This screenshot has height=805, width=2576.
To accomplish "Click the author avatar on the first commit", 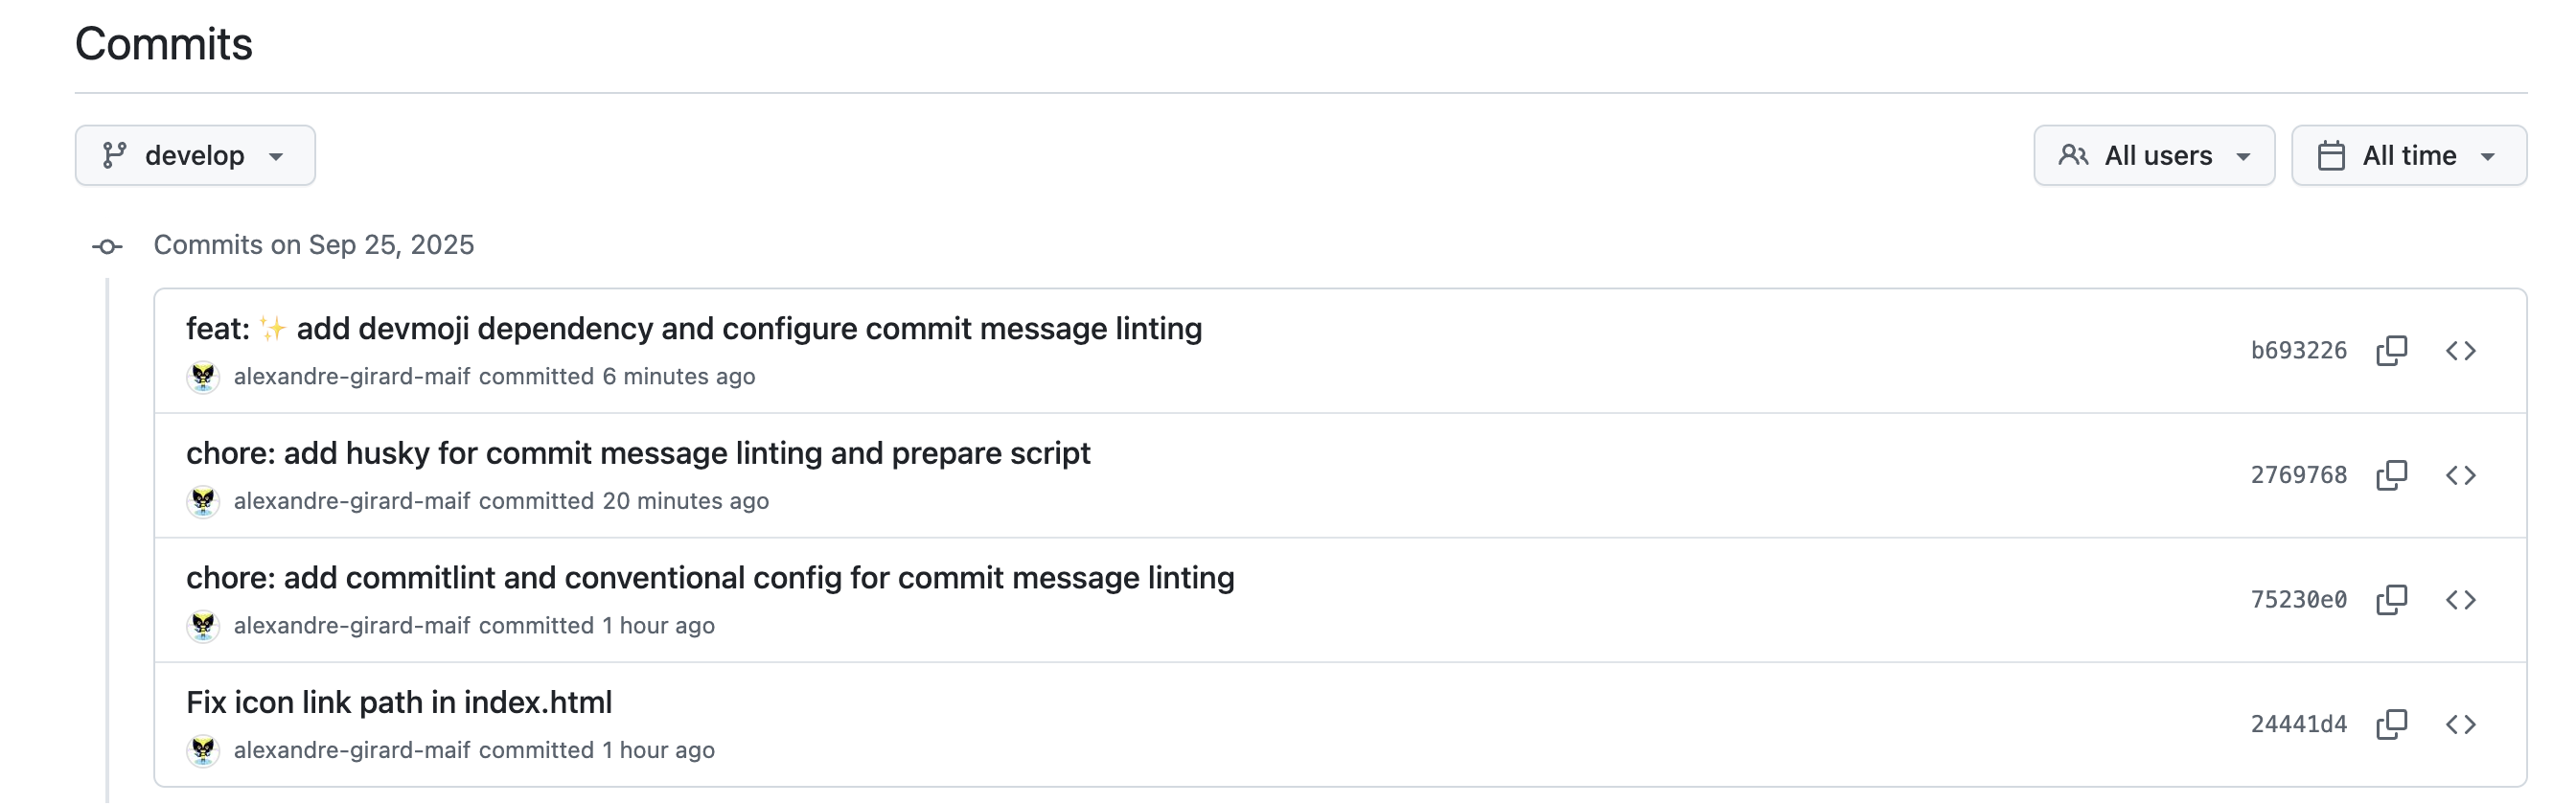I will 203,377.
